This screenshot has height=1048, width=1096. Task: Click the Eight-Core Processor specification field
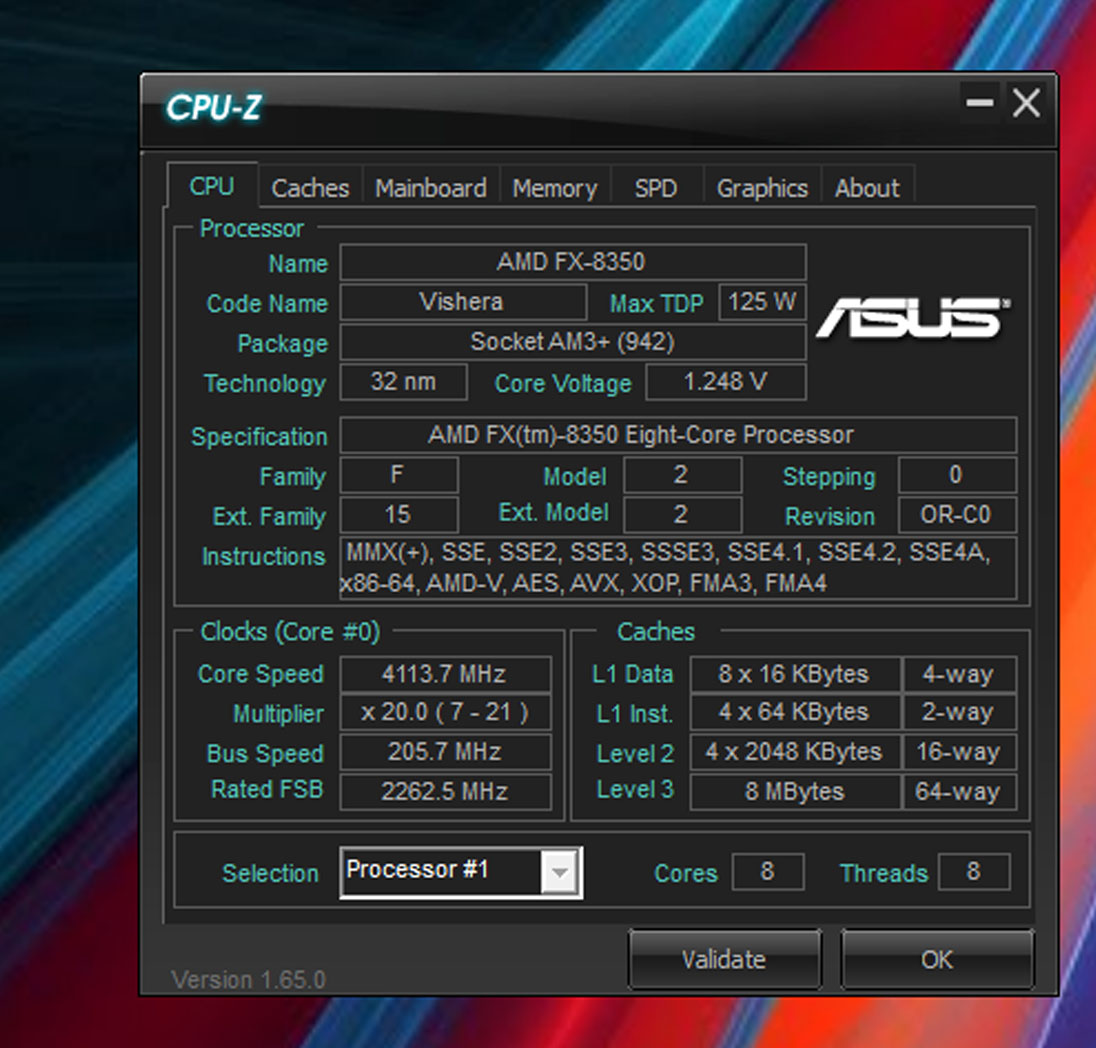[x=678, y=435]
